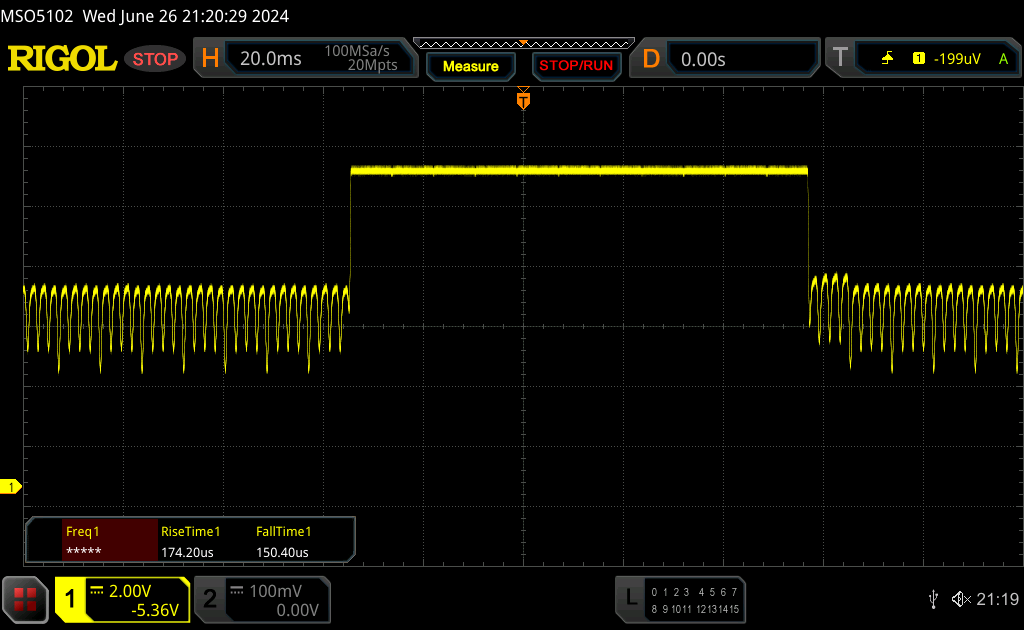
Task: Click the RIGOL logo
Action: pos(62,58)
